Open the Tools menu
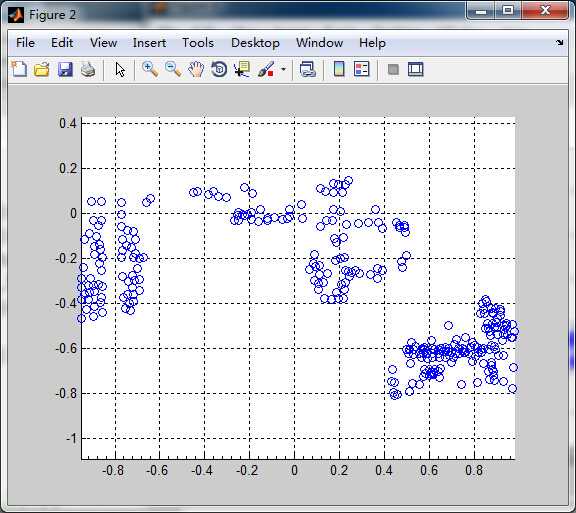Image resolution: width=576 pixels, height=513 pixels. 198,43
